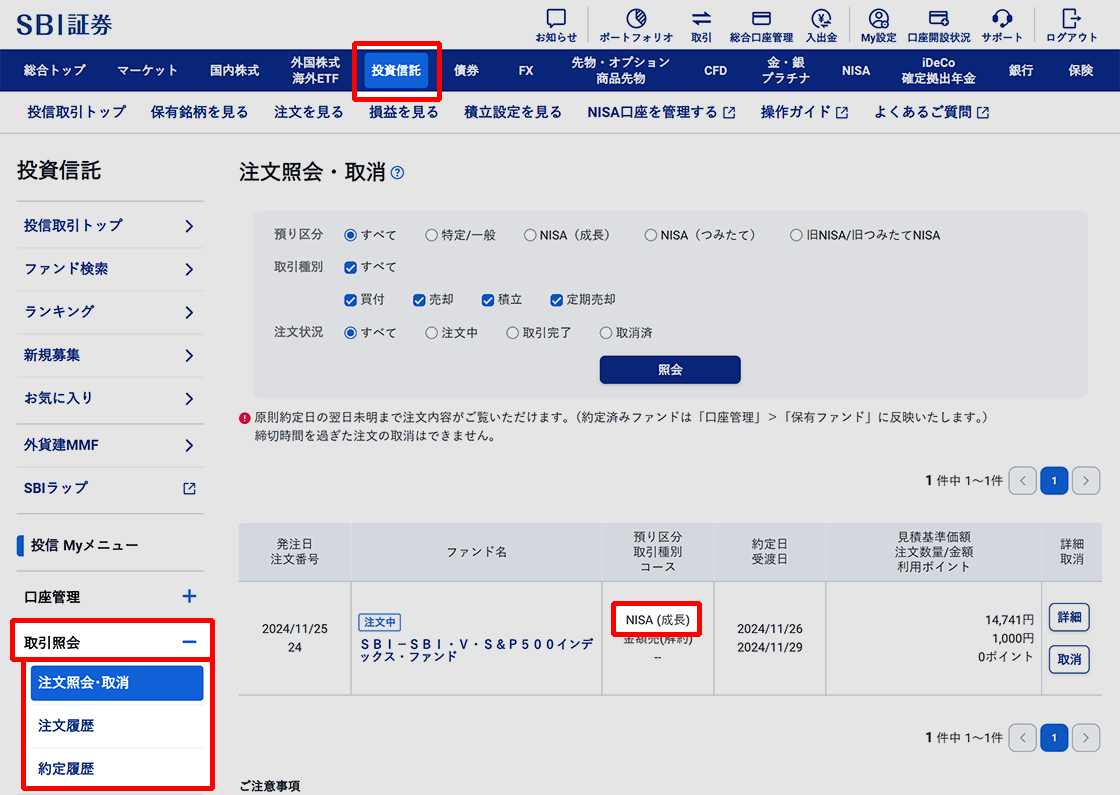Image resolution: width=1120 pixels, height=795 pixels.
Task: Uncheck the 定期売却 checkbox
Action: 556,300
